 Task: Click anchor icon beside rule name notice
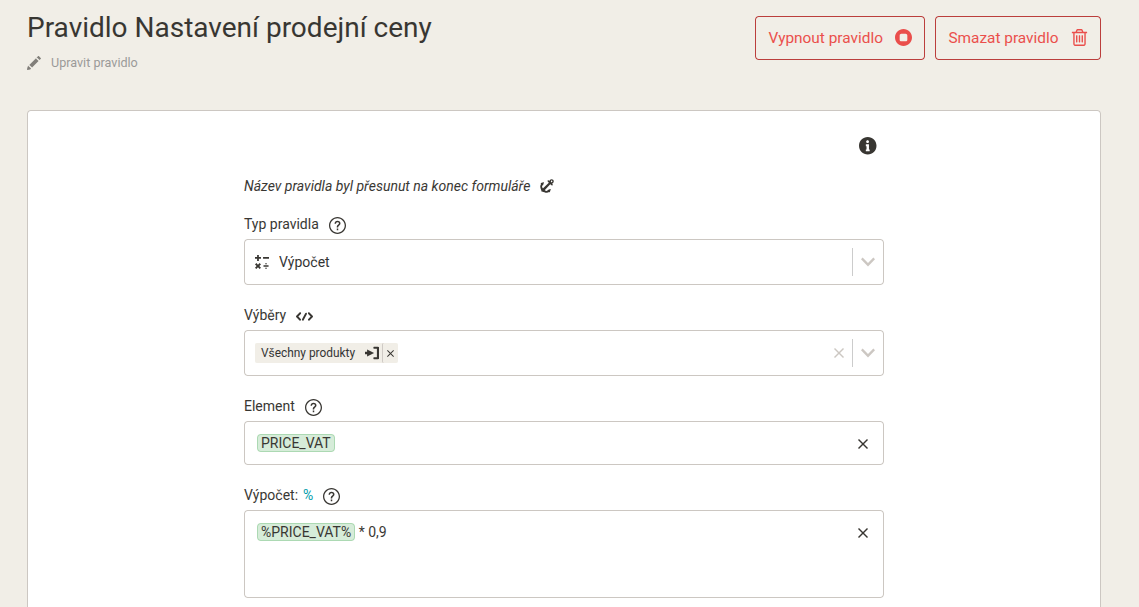[x=547, y=186]
